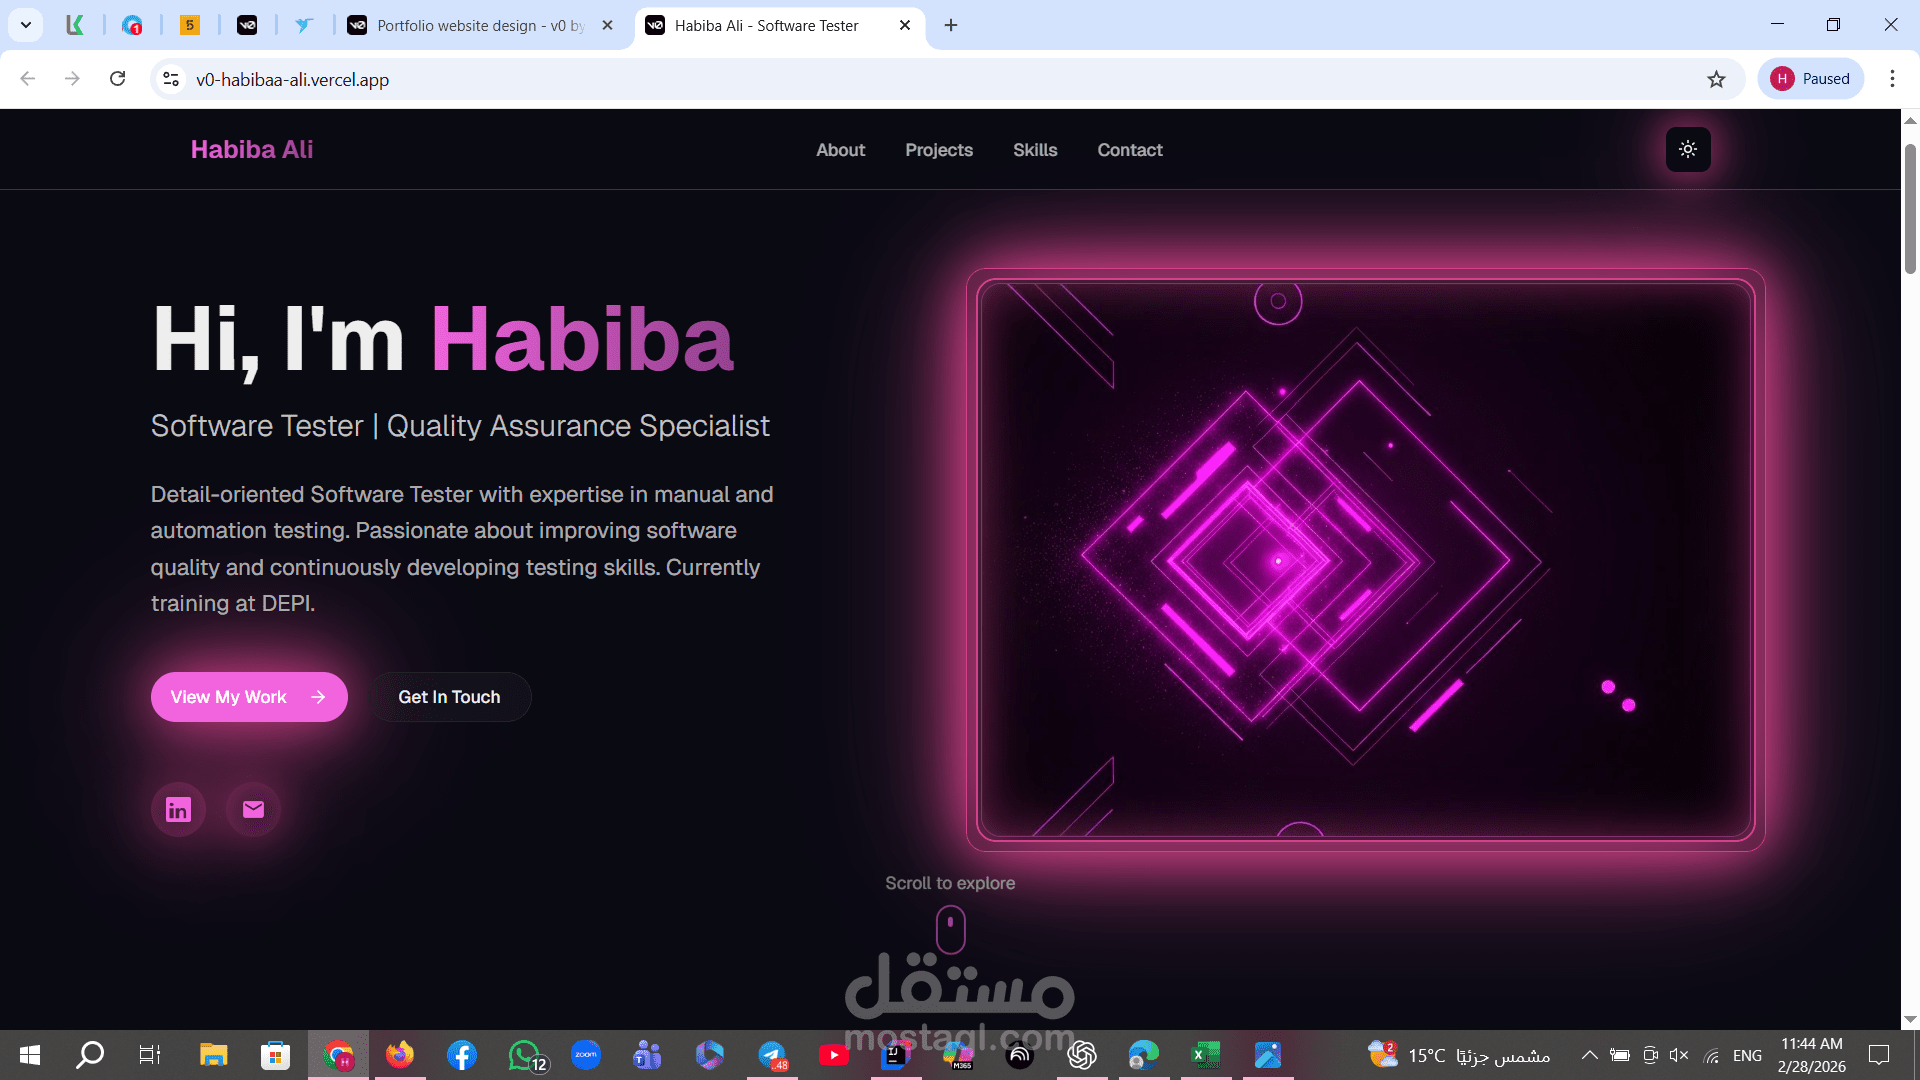Click the email envelope icon
Screen dimensions: 1920x1080
pyautogui.click(x=253, y=809)
